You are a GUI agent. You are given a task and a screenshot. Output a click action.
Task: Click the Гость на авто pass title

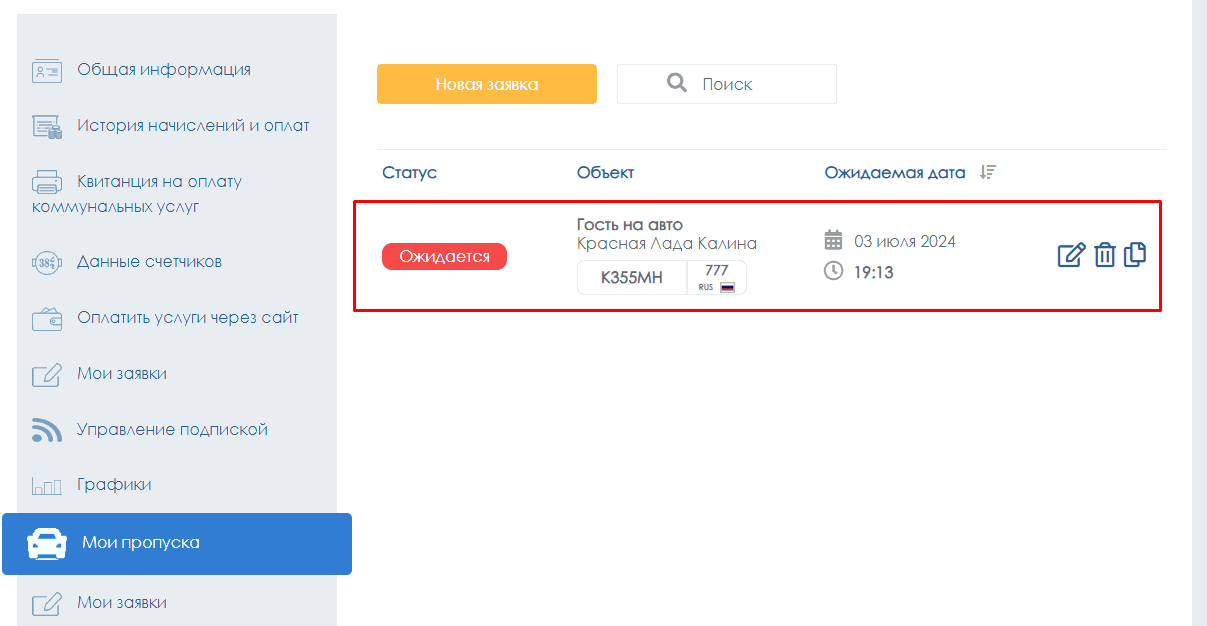click(x=629, y=224)
